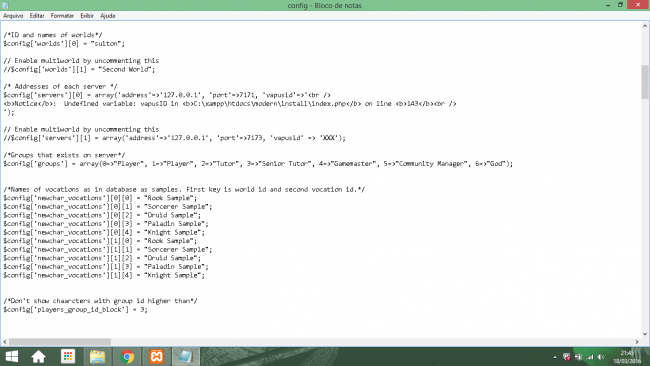Click the vertical scrollbar up arrow

(645, 26)
